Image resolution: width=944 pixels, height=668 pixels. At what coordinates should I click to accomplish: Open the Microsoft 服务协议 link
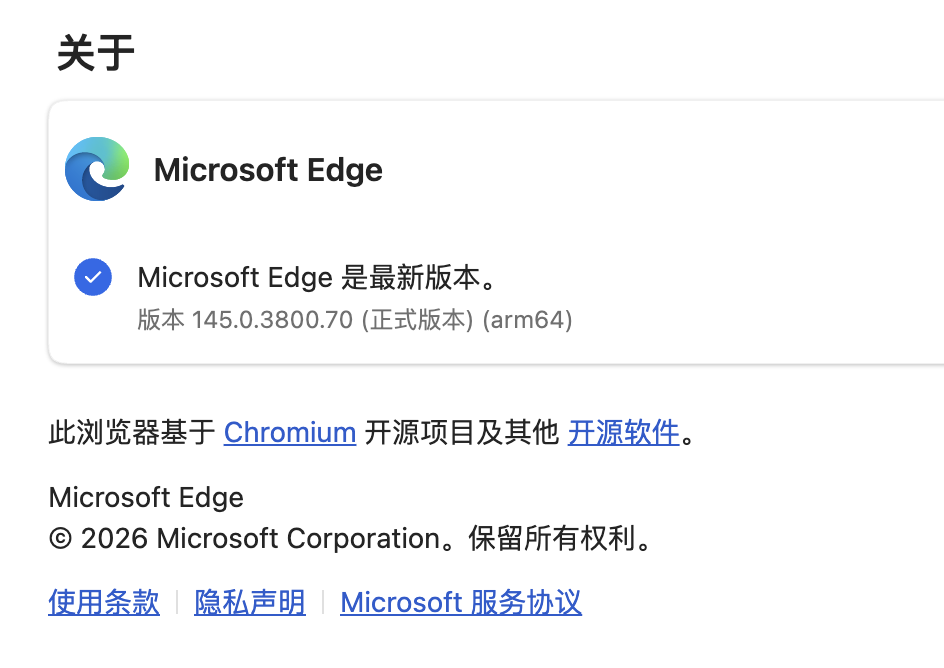tap(461, 602)
